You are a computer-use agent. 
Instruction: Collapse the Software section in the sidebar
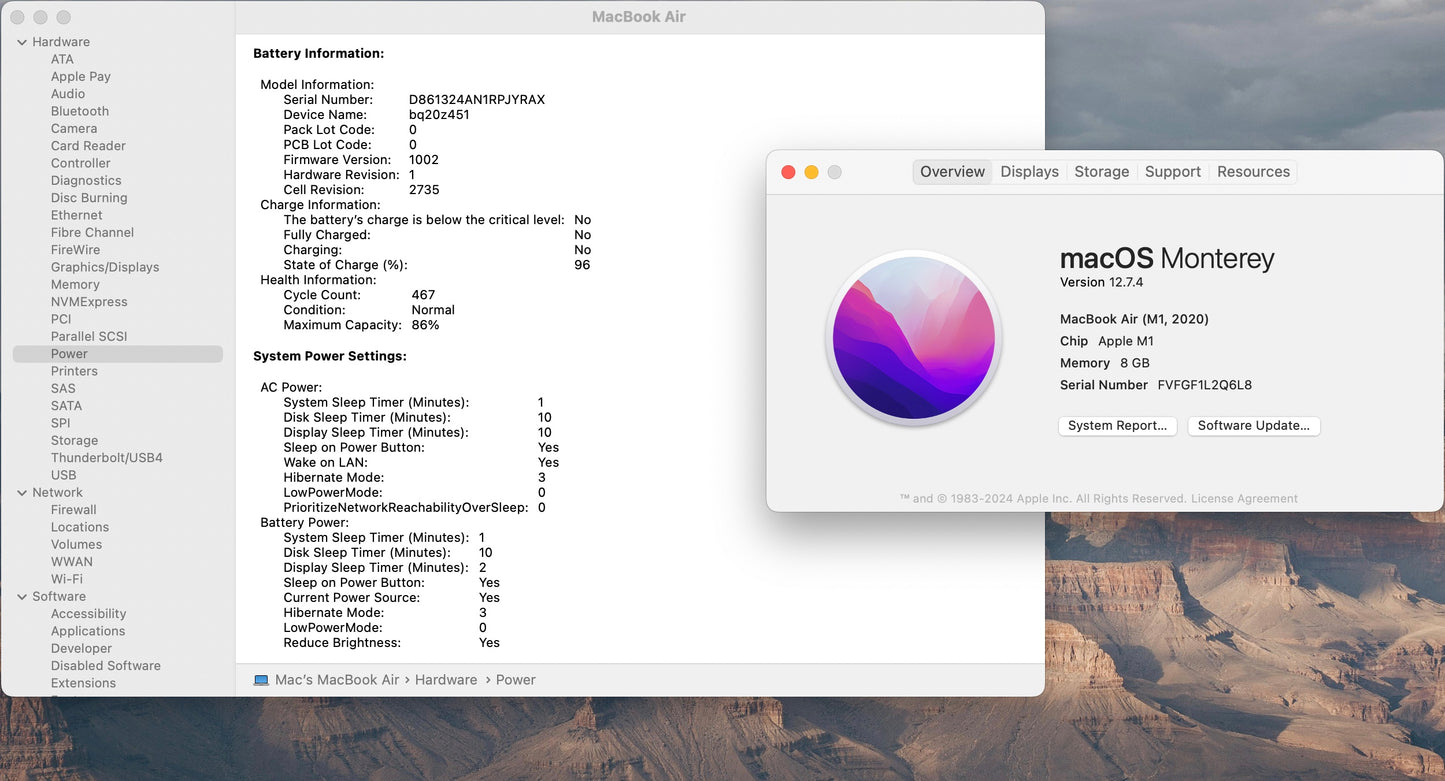point(22,596)
